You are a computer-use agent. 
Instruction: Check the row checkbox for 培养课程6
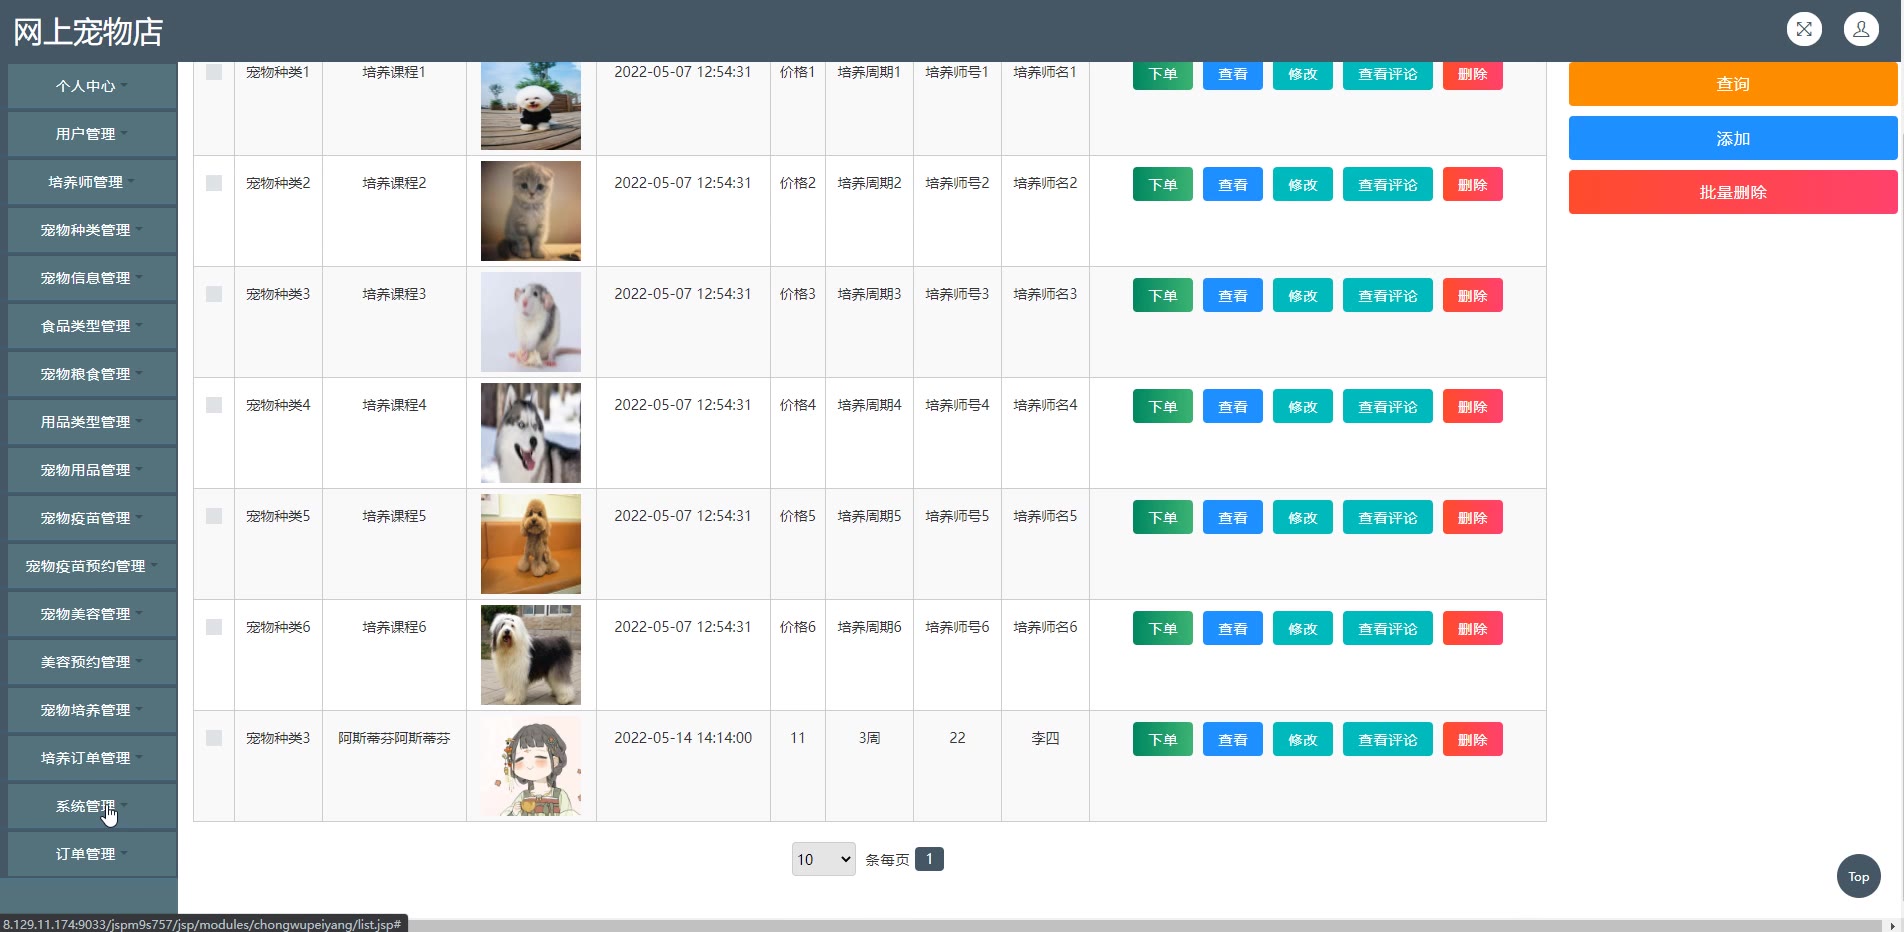click(214, 627)
